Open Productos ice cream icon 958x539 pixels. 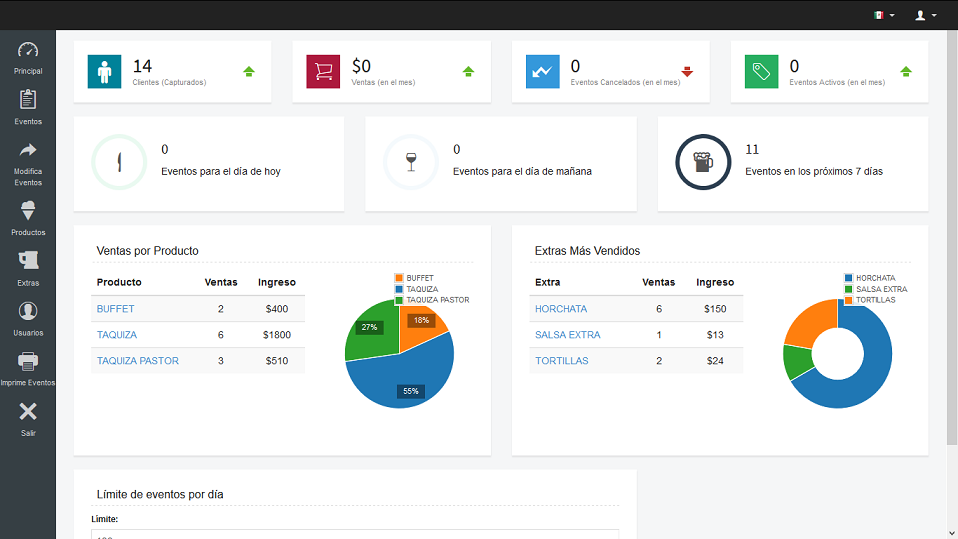pyautogui.click(x=28, y=211)
